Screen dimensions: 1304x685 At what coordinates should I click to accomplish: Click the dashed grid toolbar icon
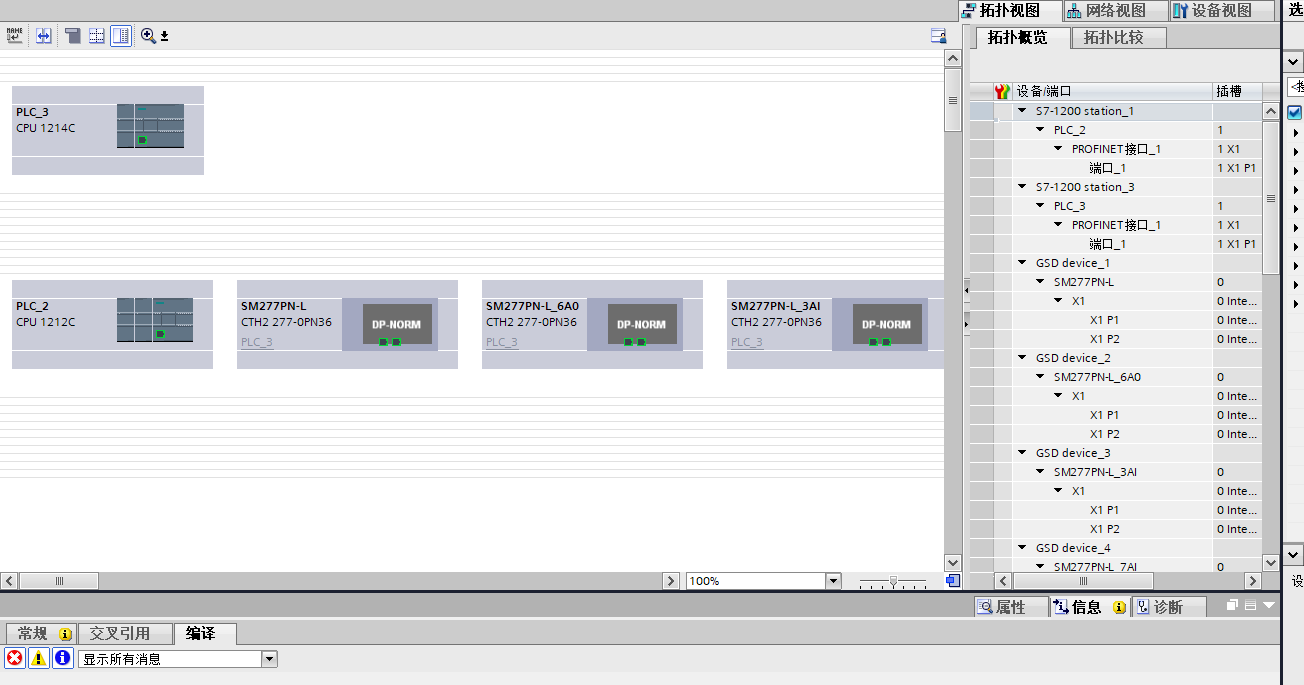(x=97, y=36)
